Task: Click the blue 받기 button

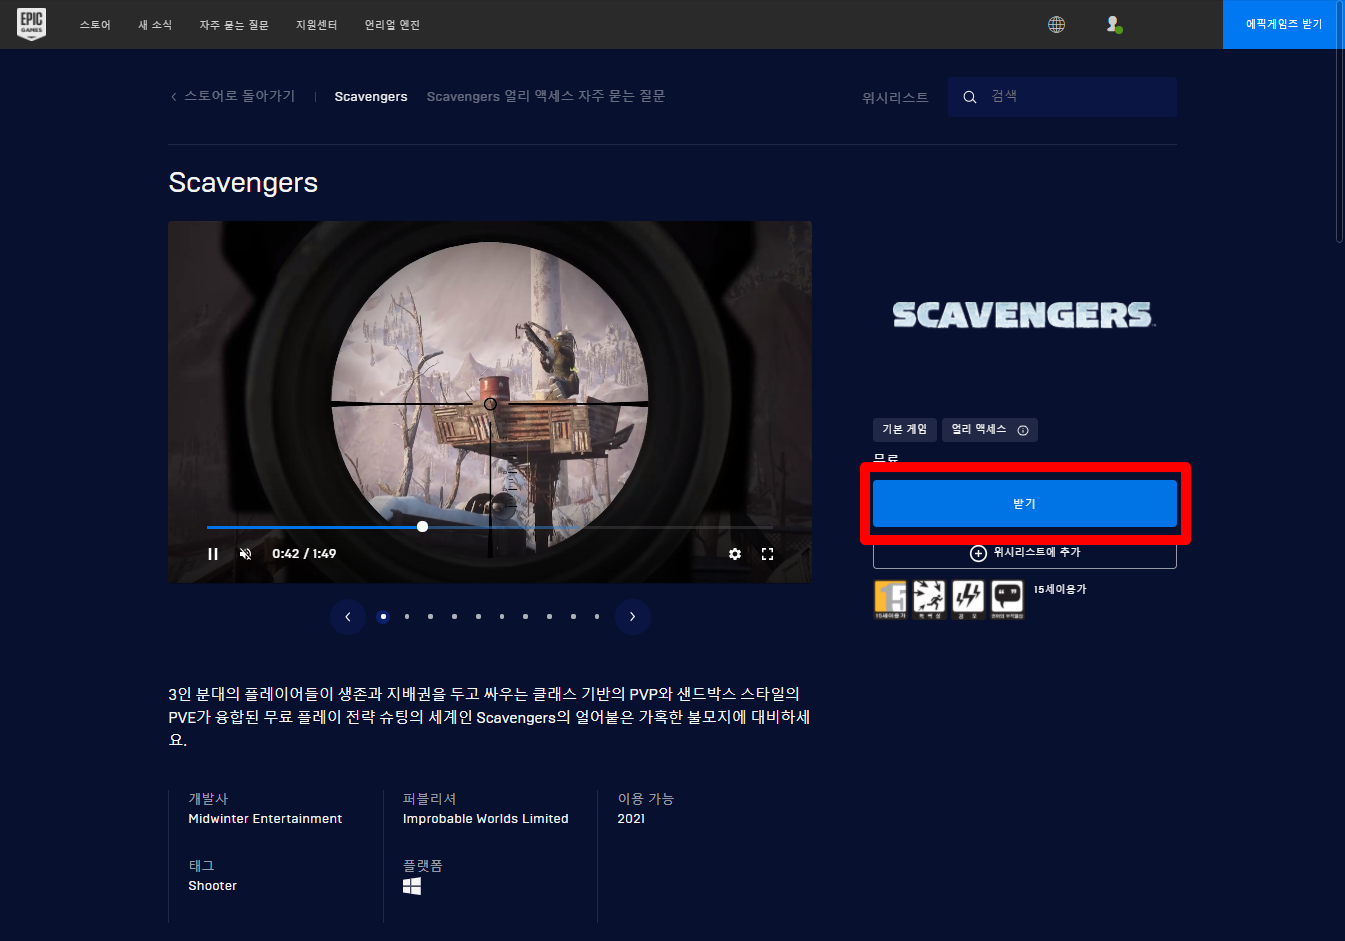Action: point(1025,504)
